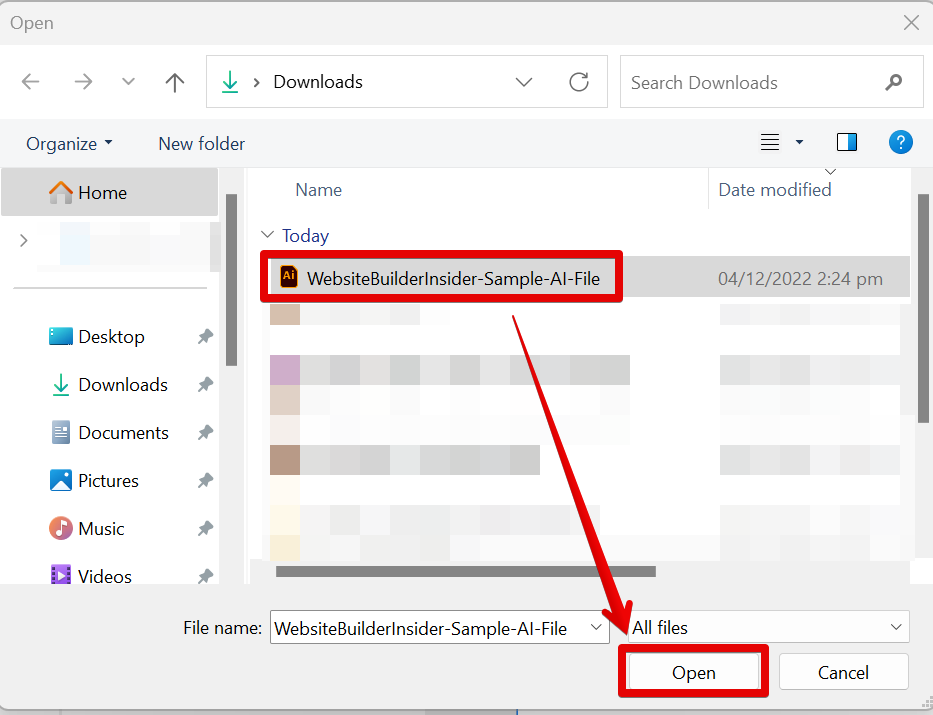Toggle the preview pane icon
933x715 pixels.
coord(847,143)
